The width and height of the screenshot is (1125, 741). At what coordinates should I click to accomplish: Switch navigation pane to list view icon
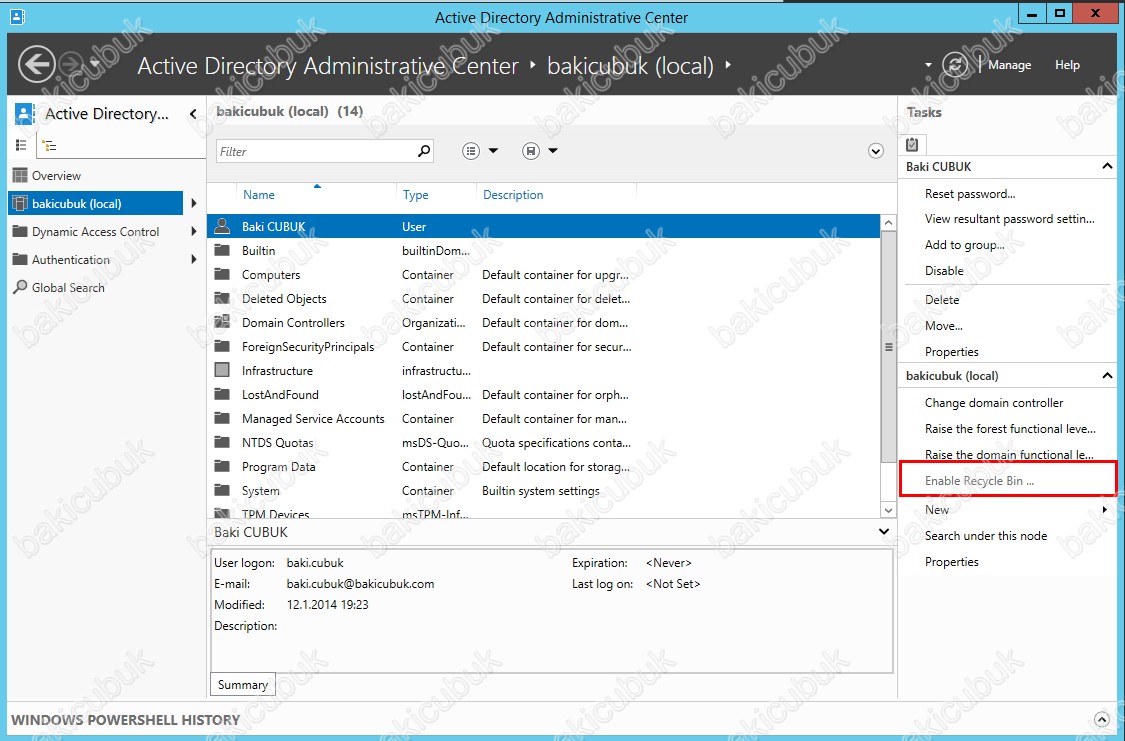point(21,145)
